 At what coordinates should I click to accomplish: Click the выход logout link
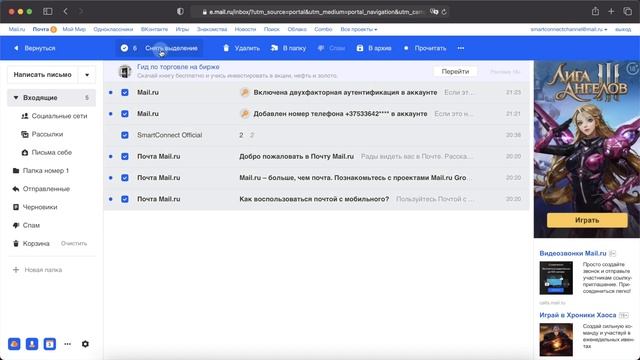pyautogui.click(x=623, y=29)
